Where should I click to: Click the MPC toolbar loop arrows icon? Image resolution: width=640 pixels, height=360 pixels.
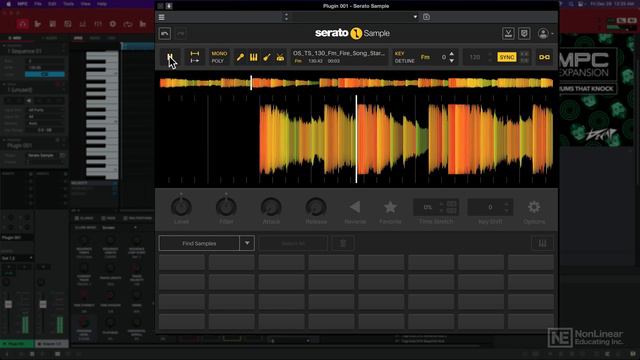(x=128, y=24)
